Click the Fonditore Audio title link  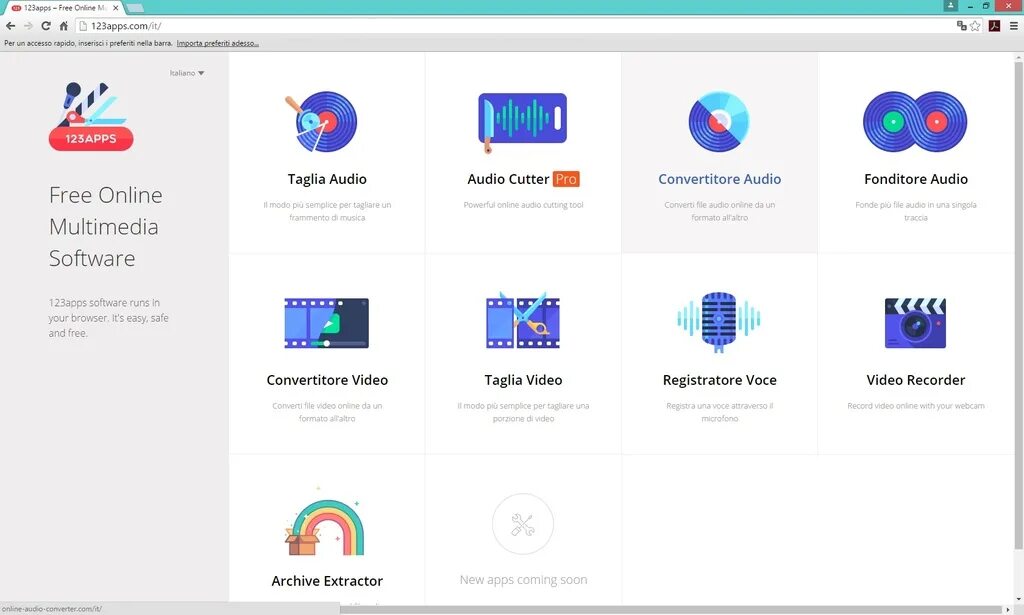(x=916, y=179)
